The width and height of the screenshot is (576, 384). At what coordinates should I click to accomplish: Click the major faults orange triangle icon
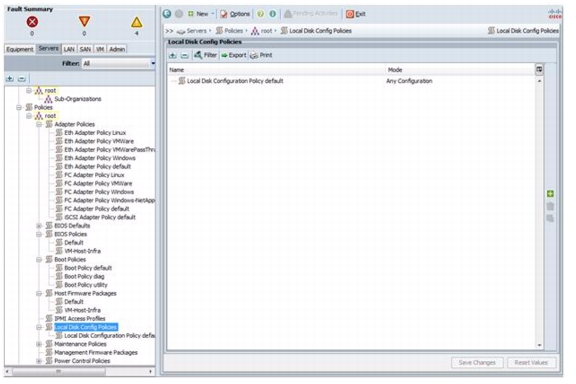84,21
